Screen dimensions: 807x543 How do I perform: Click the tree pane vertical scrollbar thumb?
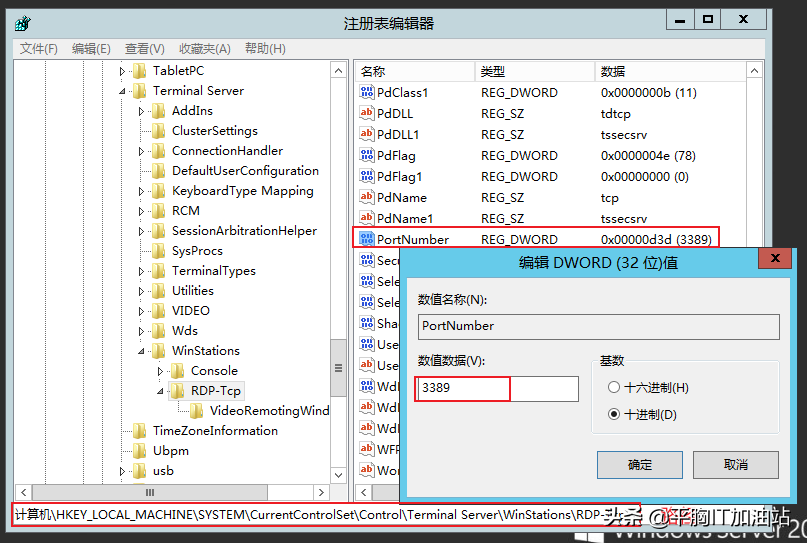pos(338,367)
